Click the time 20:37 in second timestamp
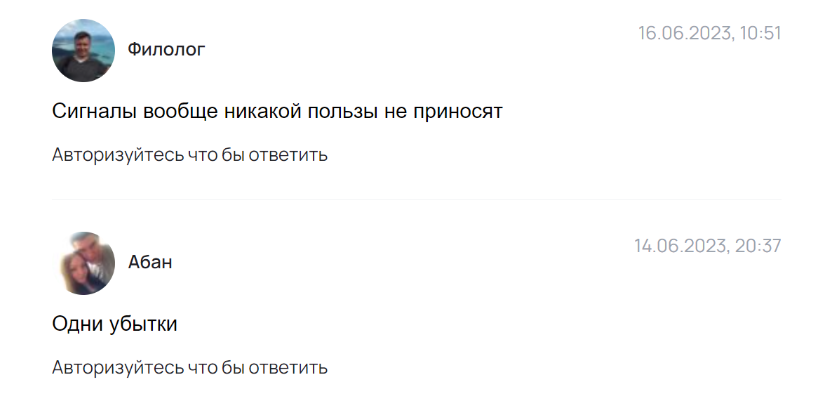Screen dimensions: 835x409 tap(758, 246)
